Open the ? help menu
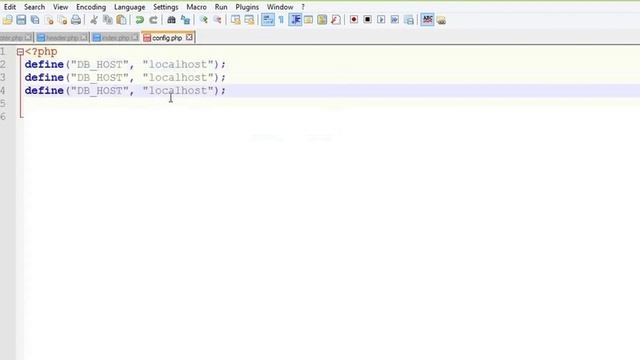Viewport: 640px width, 360px height. pos(303,7)
